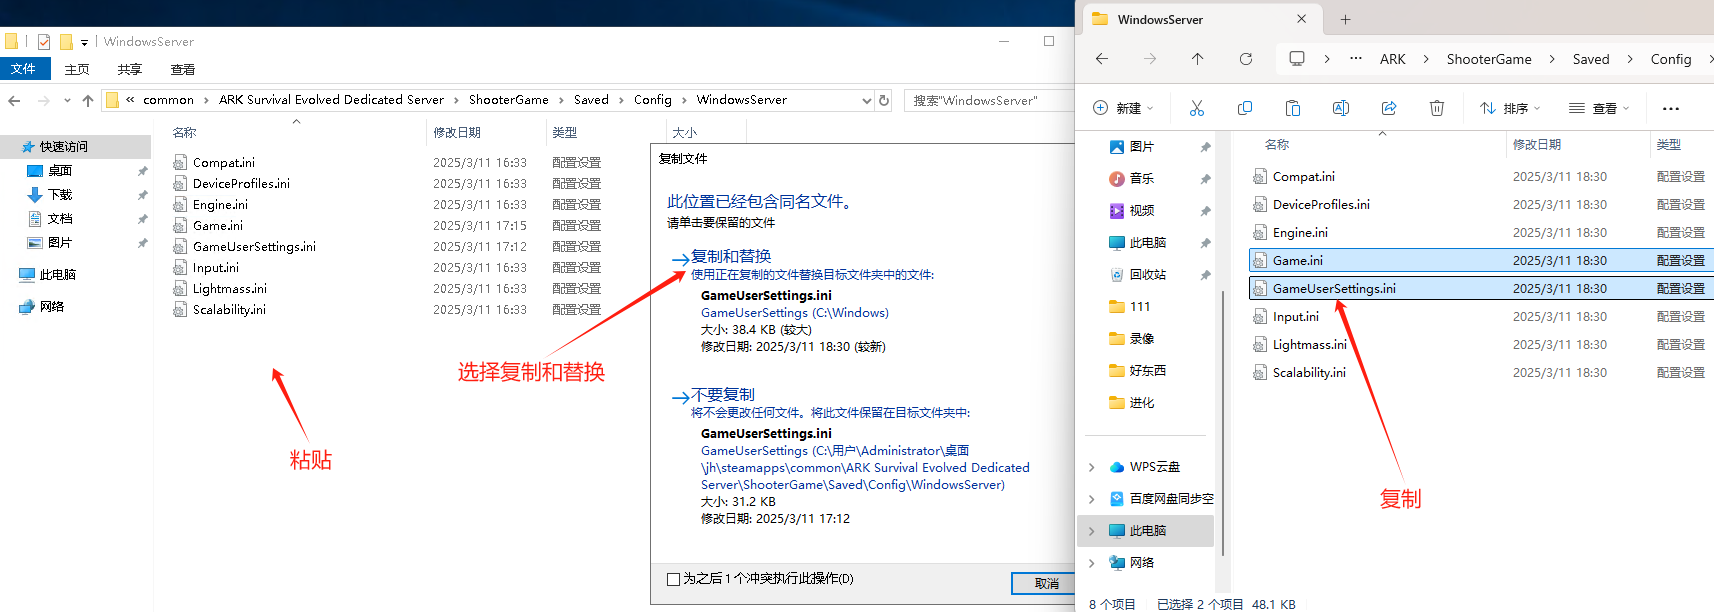Viewport: 1714px width, 612px height.
Task: Click the Share icon in toolbar
Action: coord(1389,108)
